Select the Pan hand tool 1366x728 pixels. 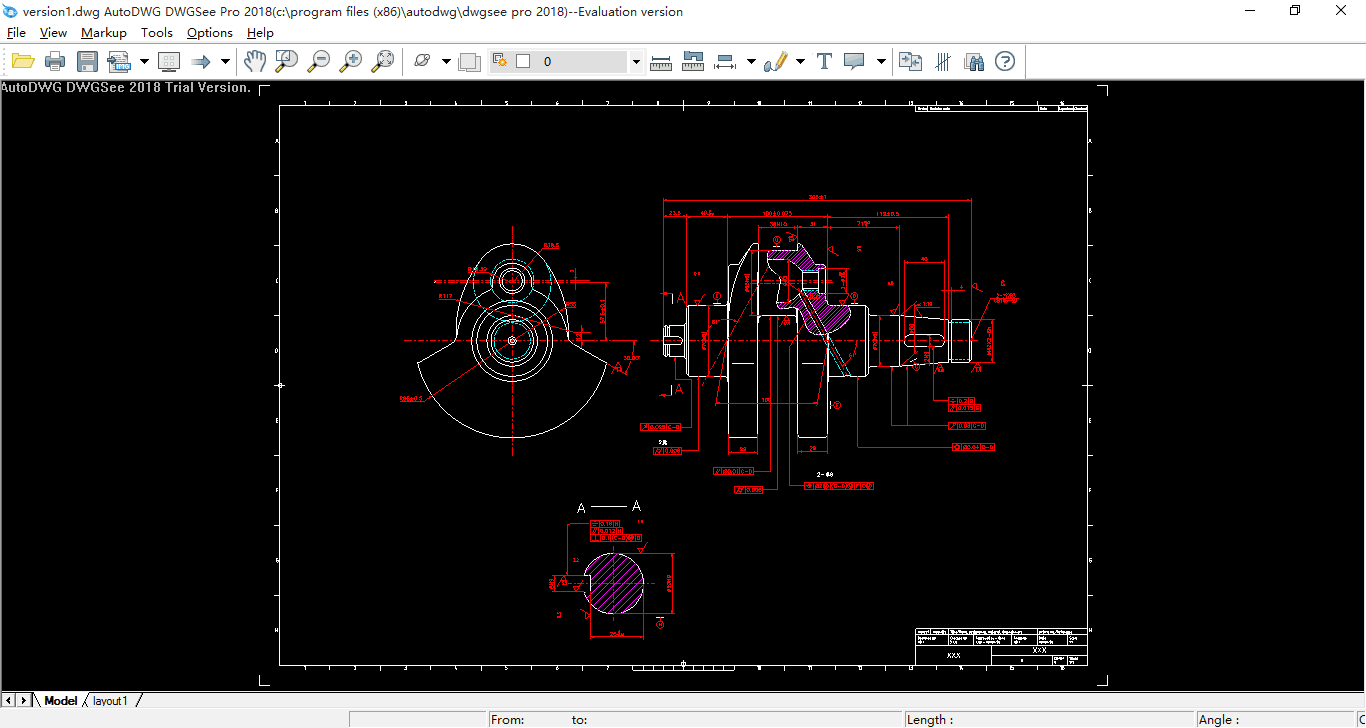pyautogui.click(x=256, y=61)
